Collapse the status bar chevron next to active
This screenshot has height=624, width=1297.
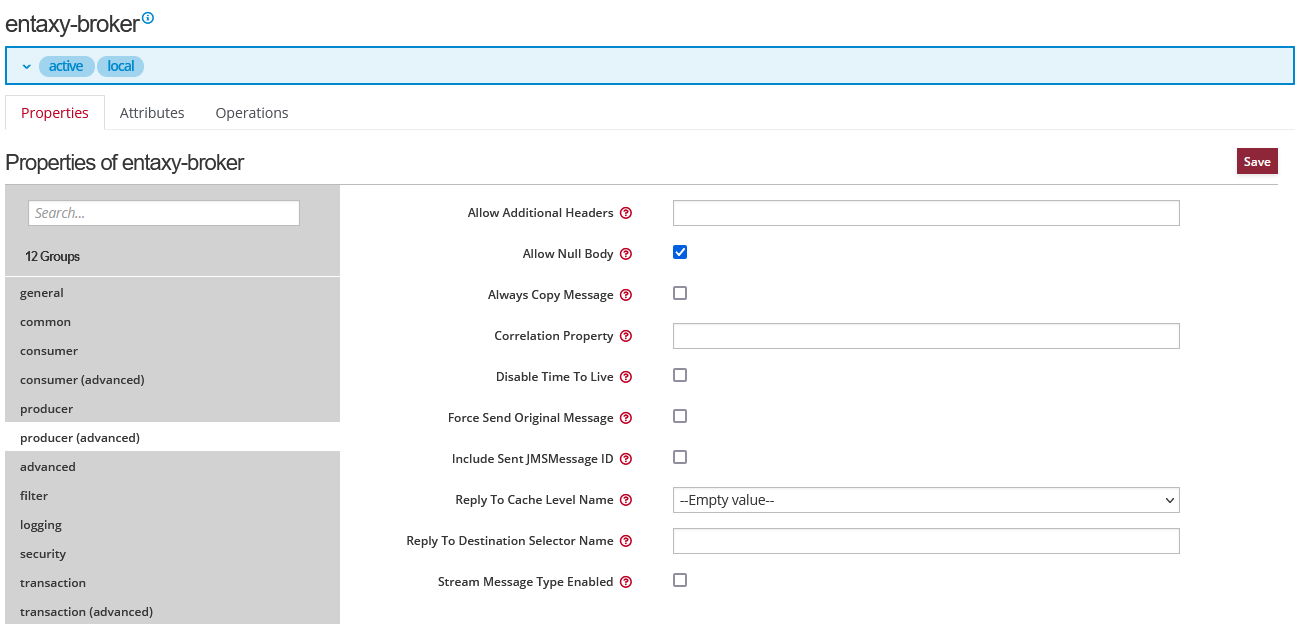tap(27, 67)
